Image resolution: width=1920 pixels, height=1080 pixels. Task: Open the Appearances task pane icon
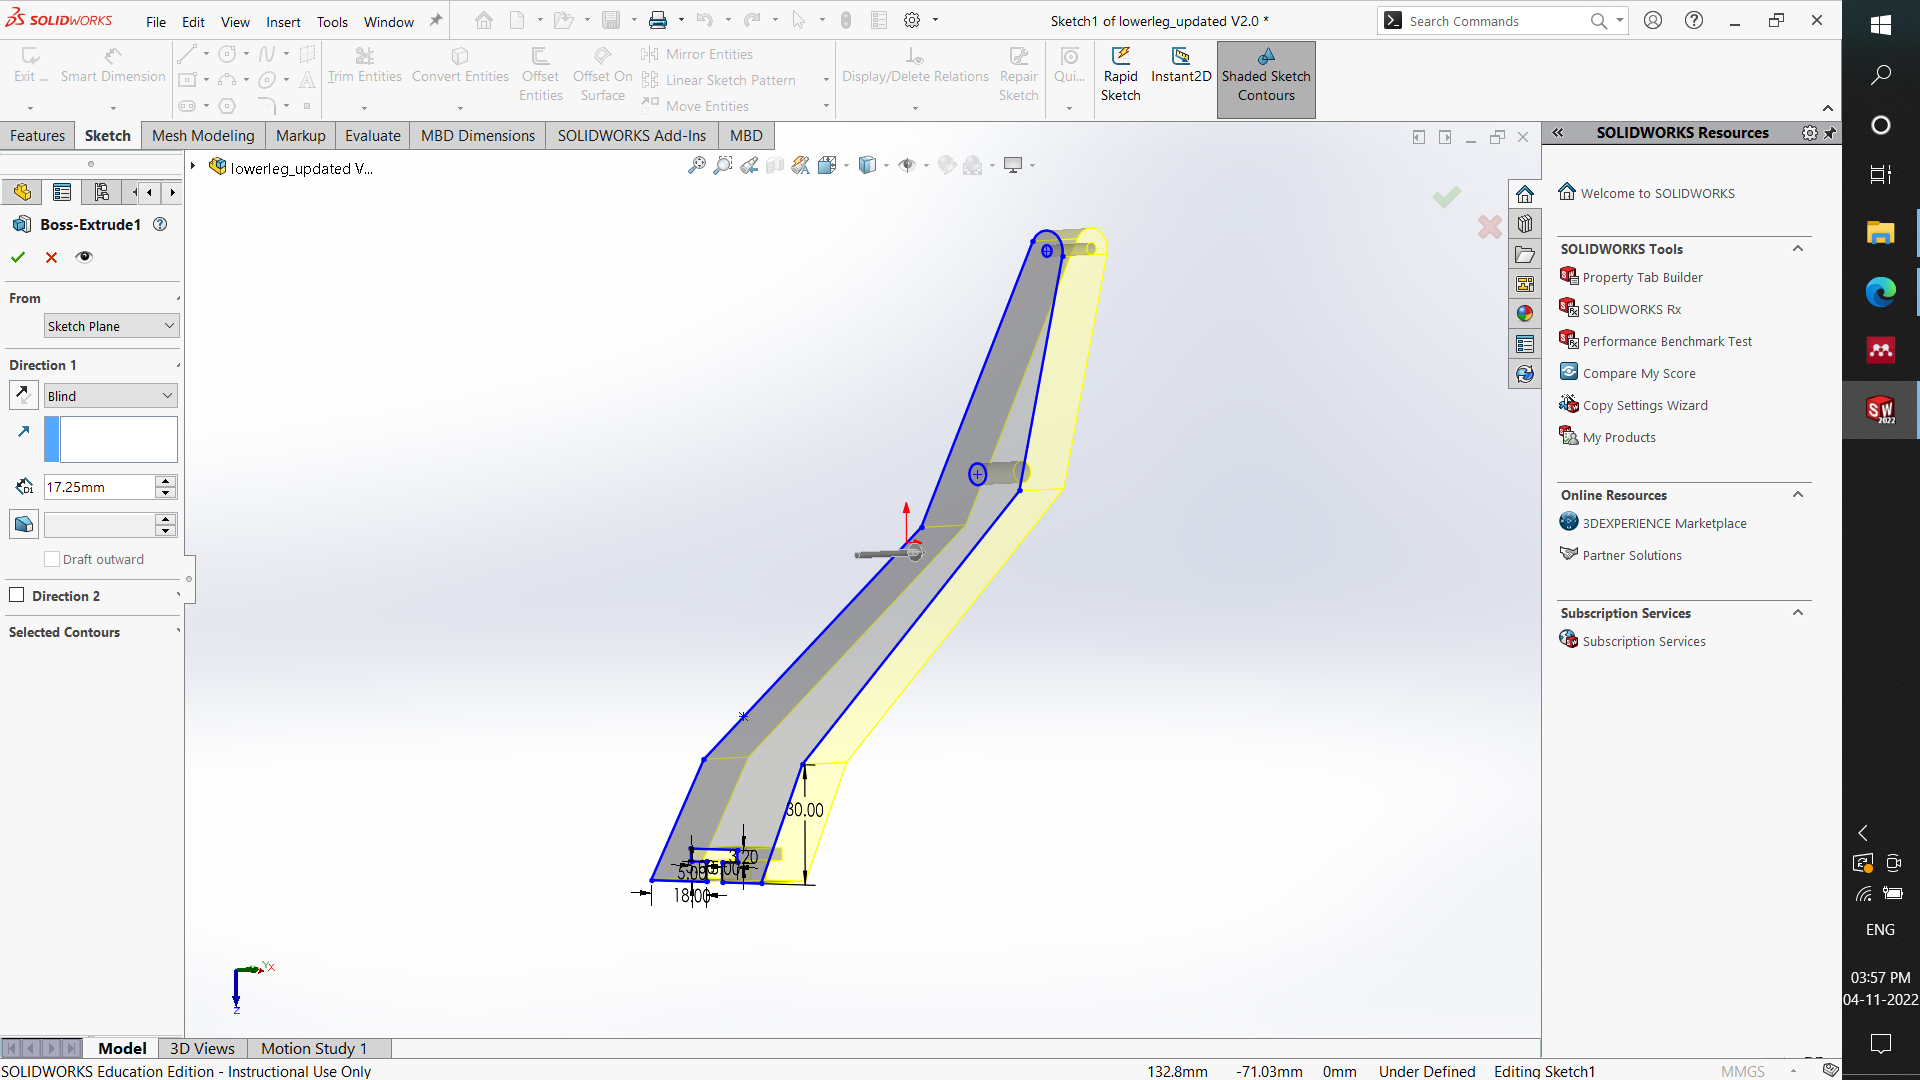(x=1524, y=314)
